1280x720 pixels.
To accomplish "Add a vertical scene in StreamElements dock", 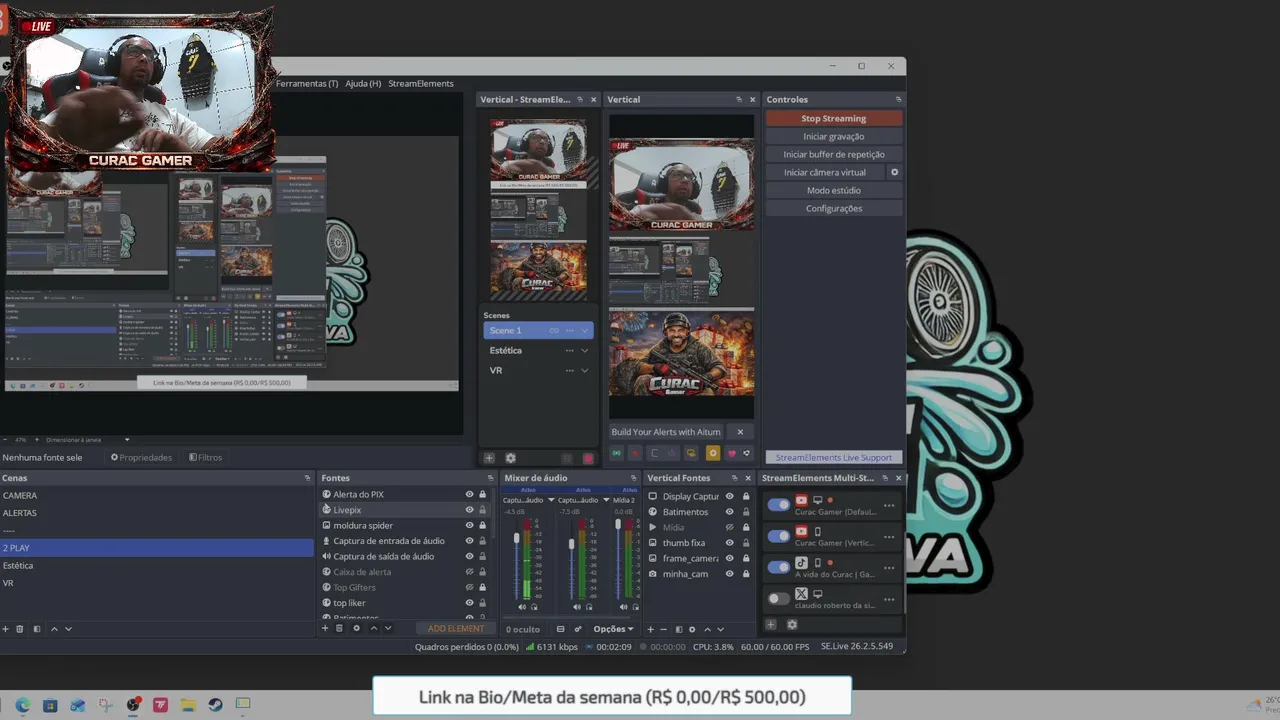I will [x=489, y=458].
